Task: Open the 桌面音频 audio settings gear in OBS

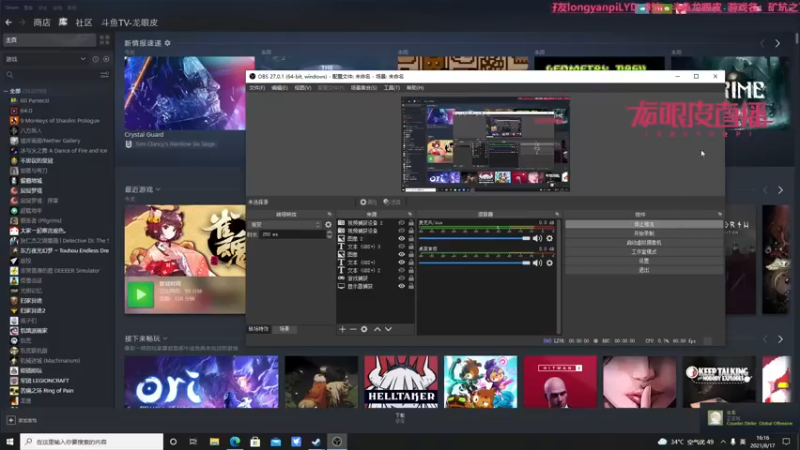Action: [x=549, y=263]
